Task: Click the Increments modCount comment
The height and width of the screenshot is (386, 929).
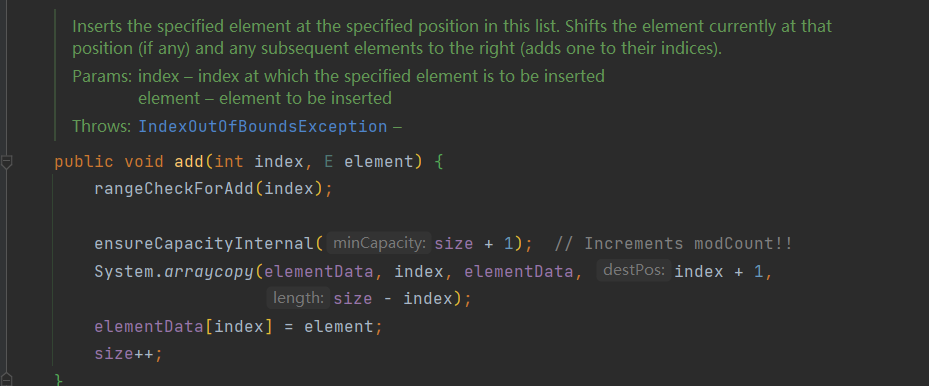Action: 674,243
